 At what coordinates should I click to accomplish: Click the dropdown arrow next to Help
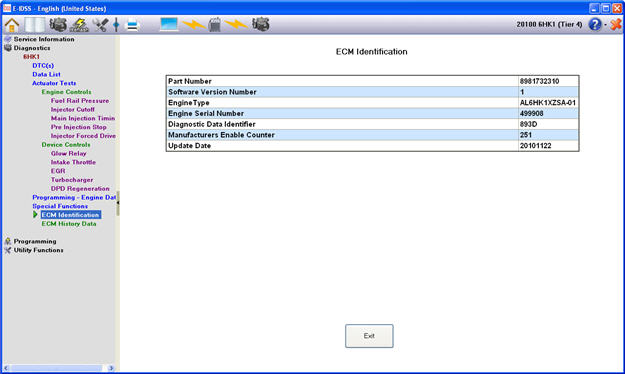pos(605,25)
